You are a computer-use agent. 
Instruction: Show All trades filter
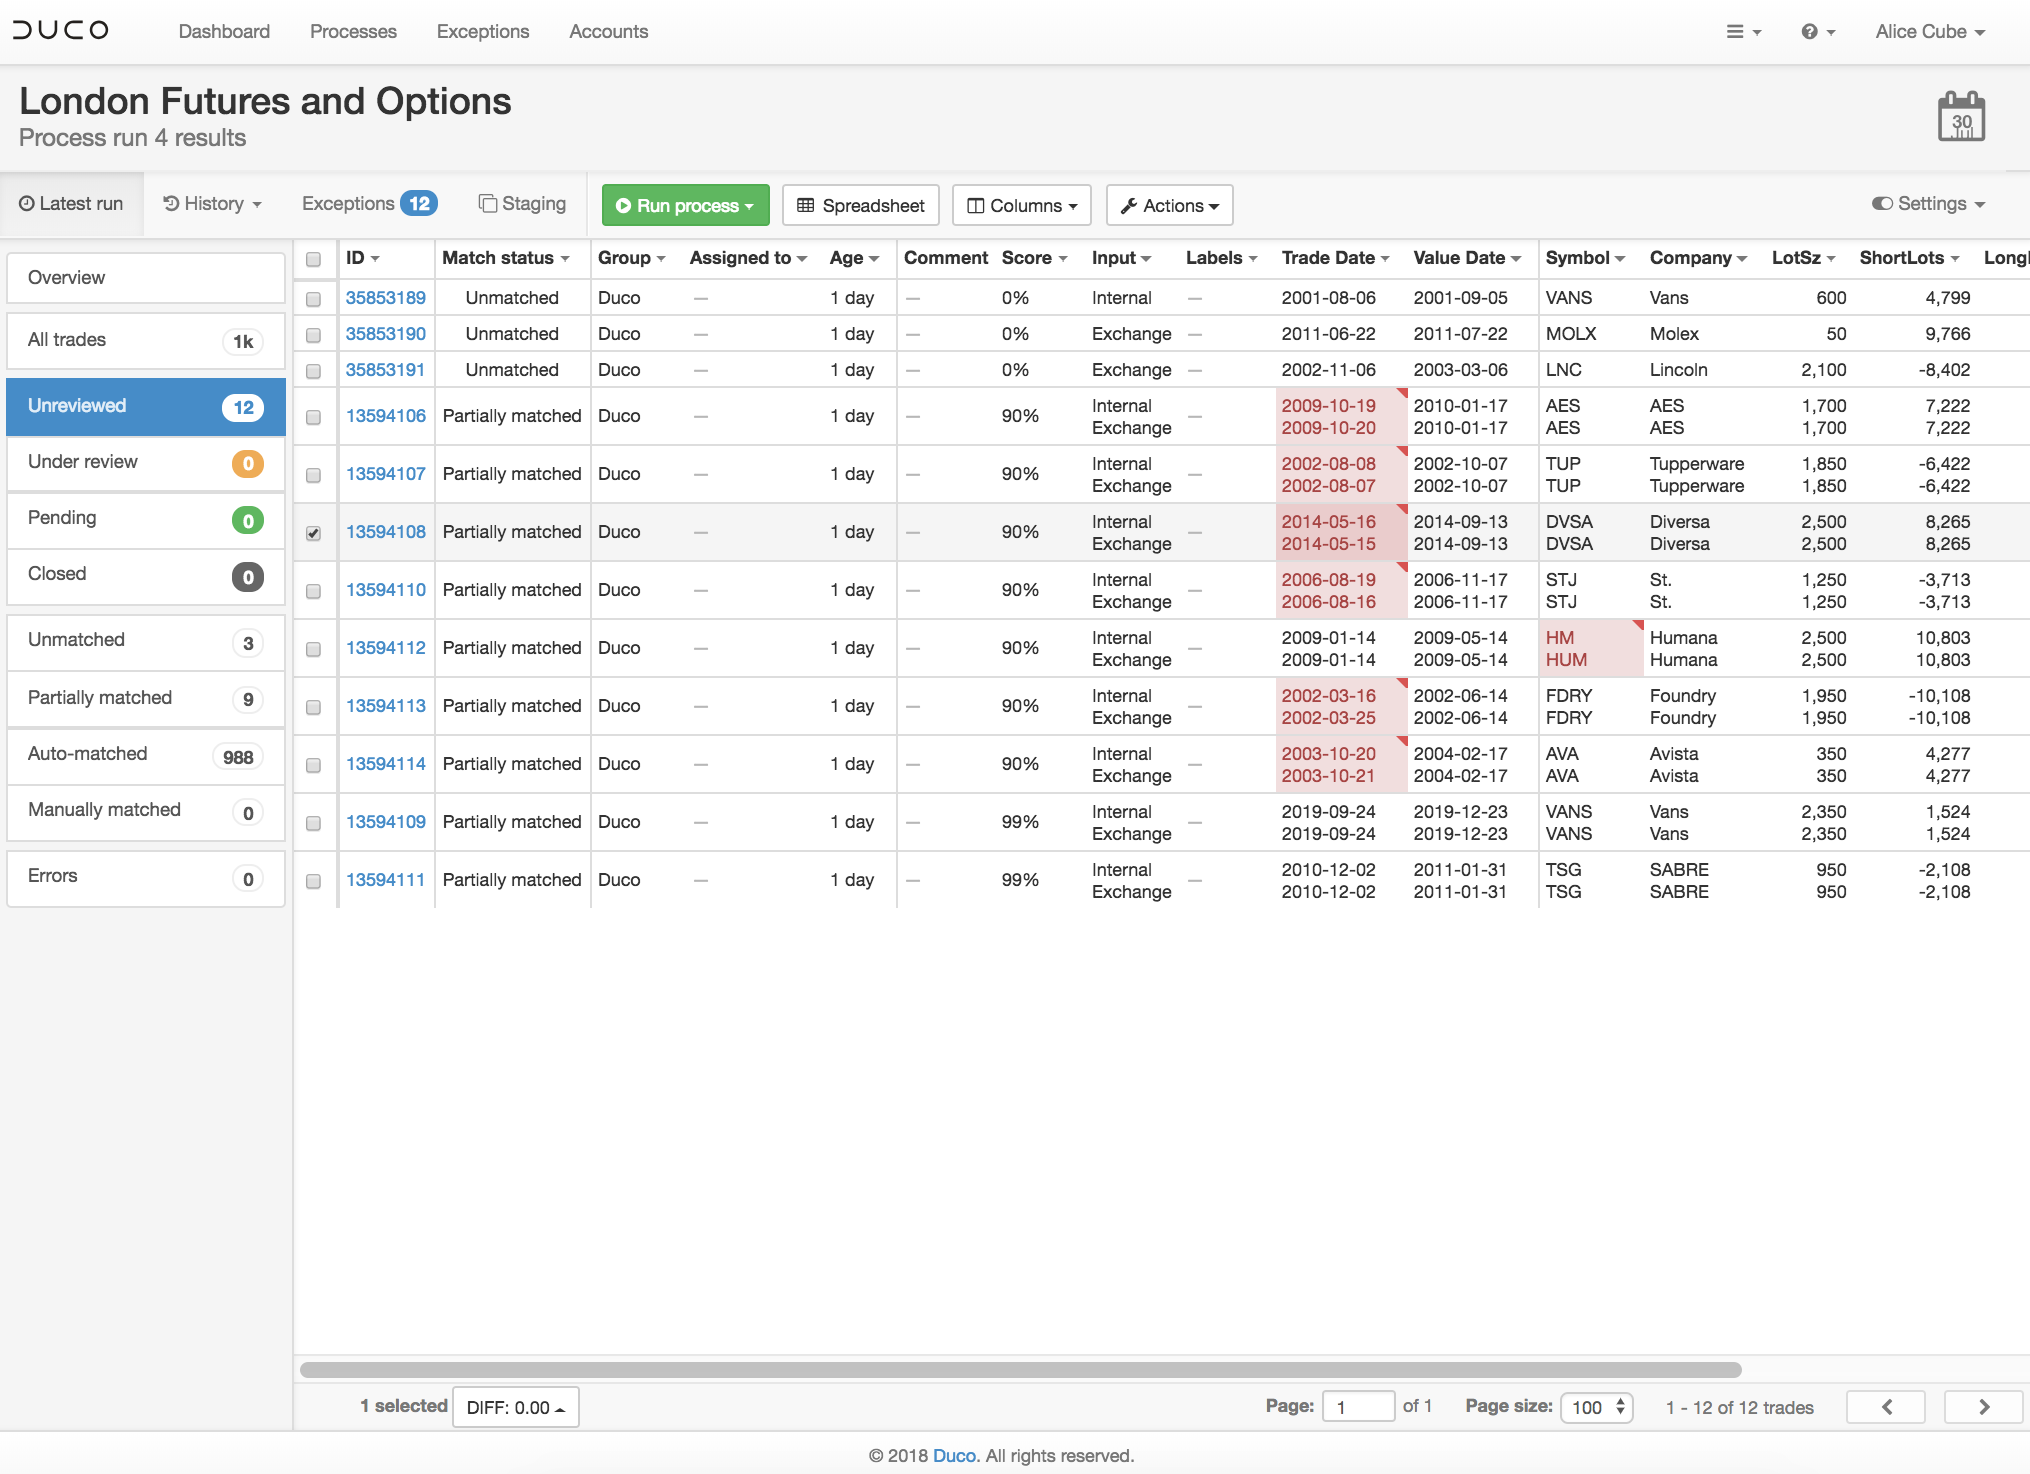(146, 340)
